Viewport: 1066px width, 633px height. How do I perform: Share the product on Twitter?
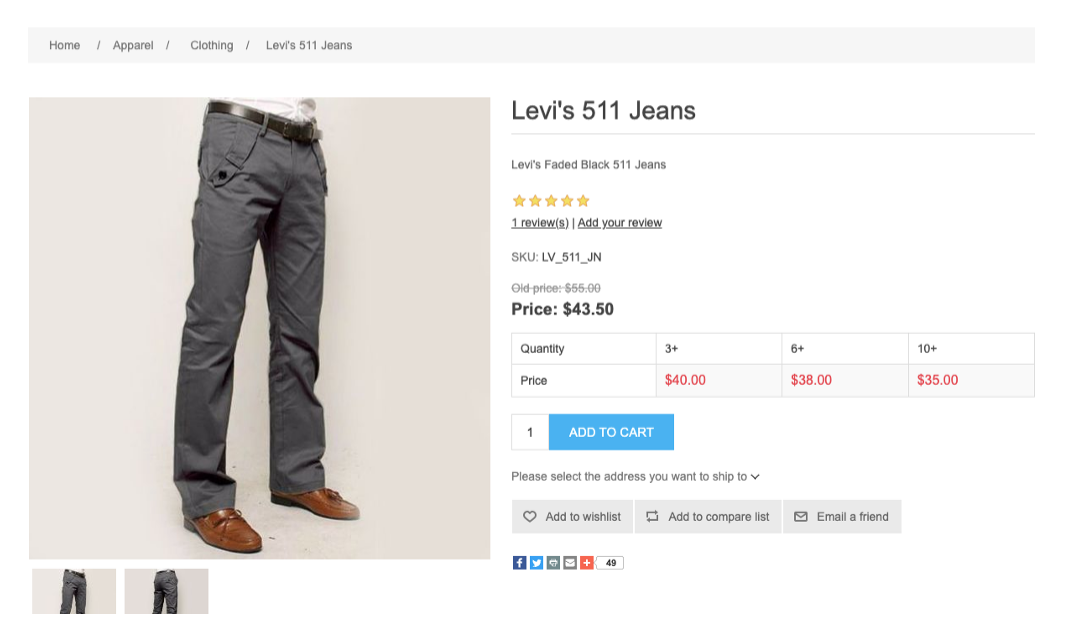point(536,563)
